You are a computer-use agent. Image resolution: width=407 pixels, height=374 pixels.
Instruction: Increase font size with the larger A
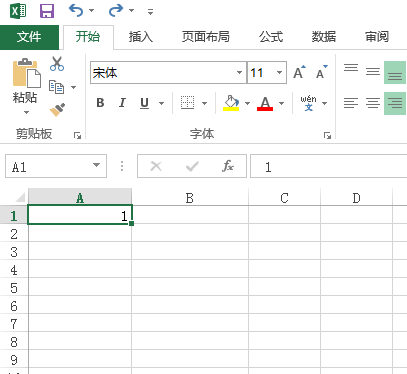pos(299,72)
